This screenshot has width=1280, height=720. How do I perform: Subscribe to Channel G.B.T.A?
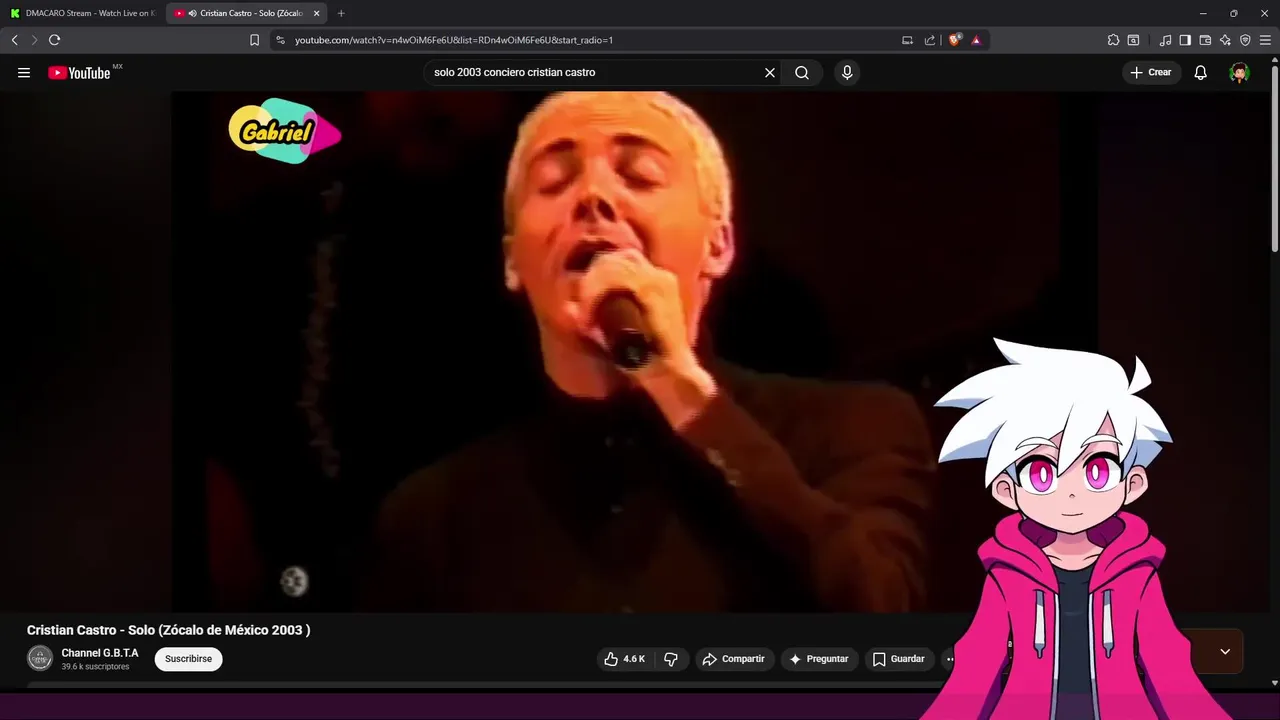[x=188, y=659]
